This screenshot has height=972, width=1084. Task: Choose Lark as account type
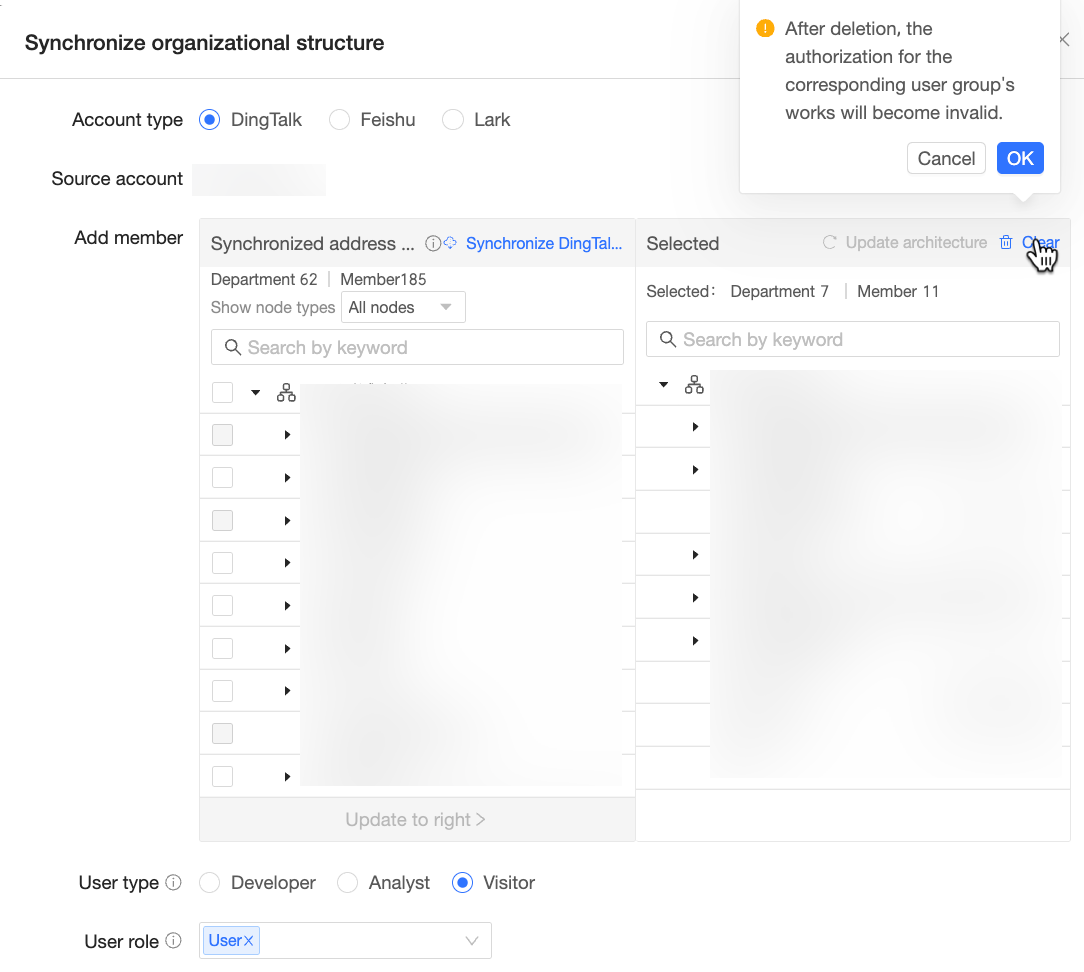tap(453, 120)
